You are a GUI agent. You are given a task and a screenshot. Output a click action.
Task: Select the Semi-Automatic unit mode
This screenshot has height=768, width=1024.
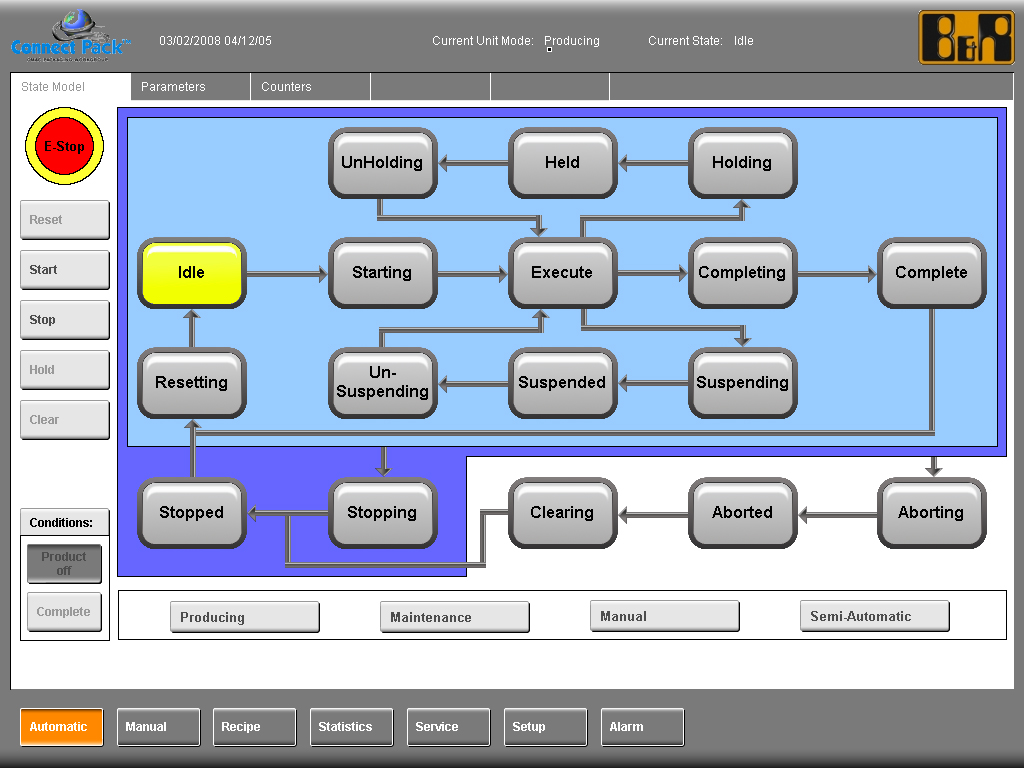click(874, 616)
